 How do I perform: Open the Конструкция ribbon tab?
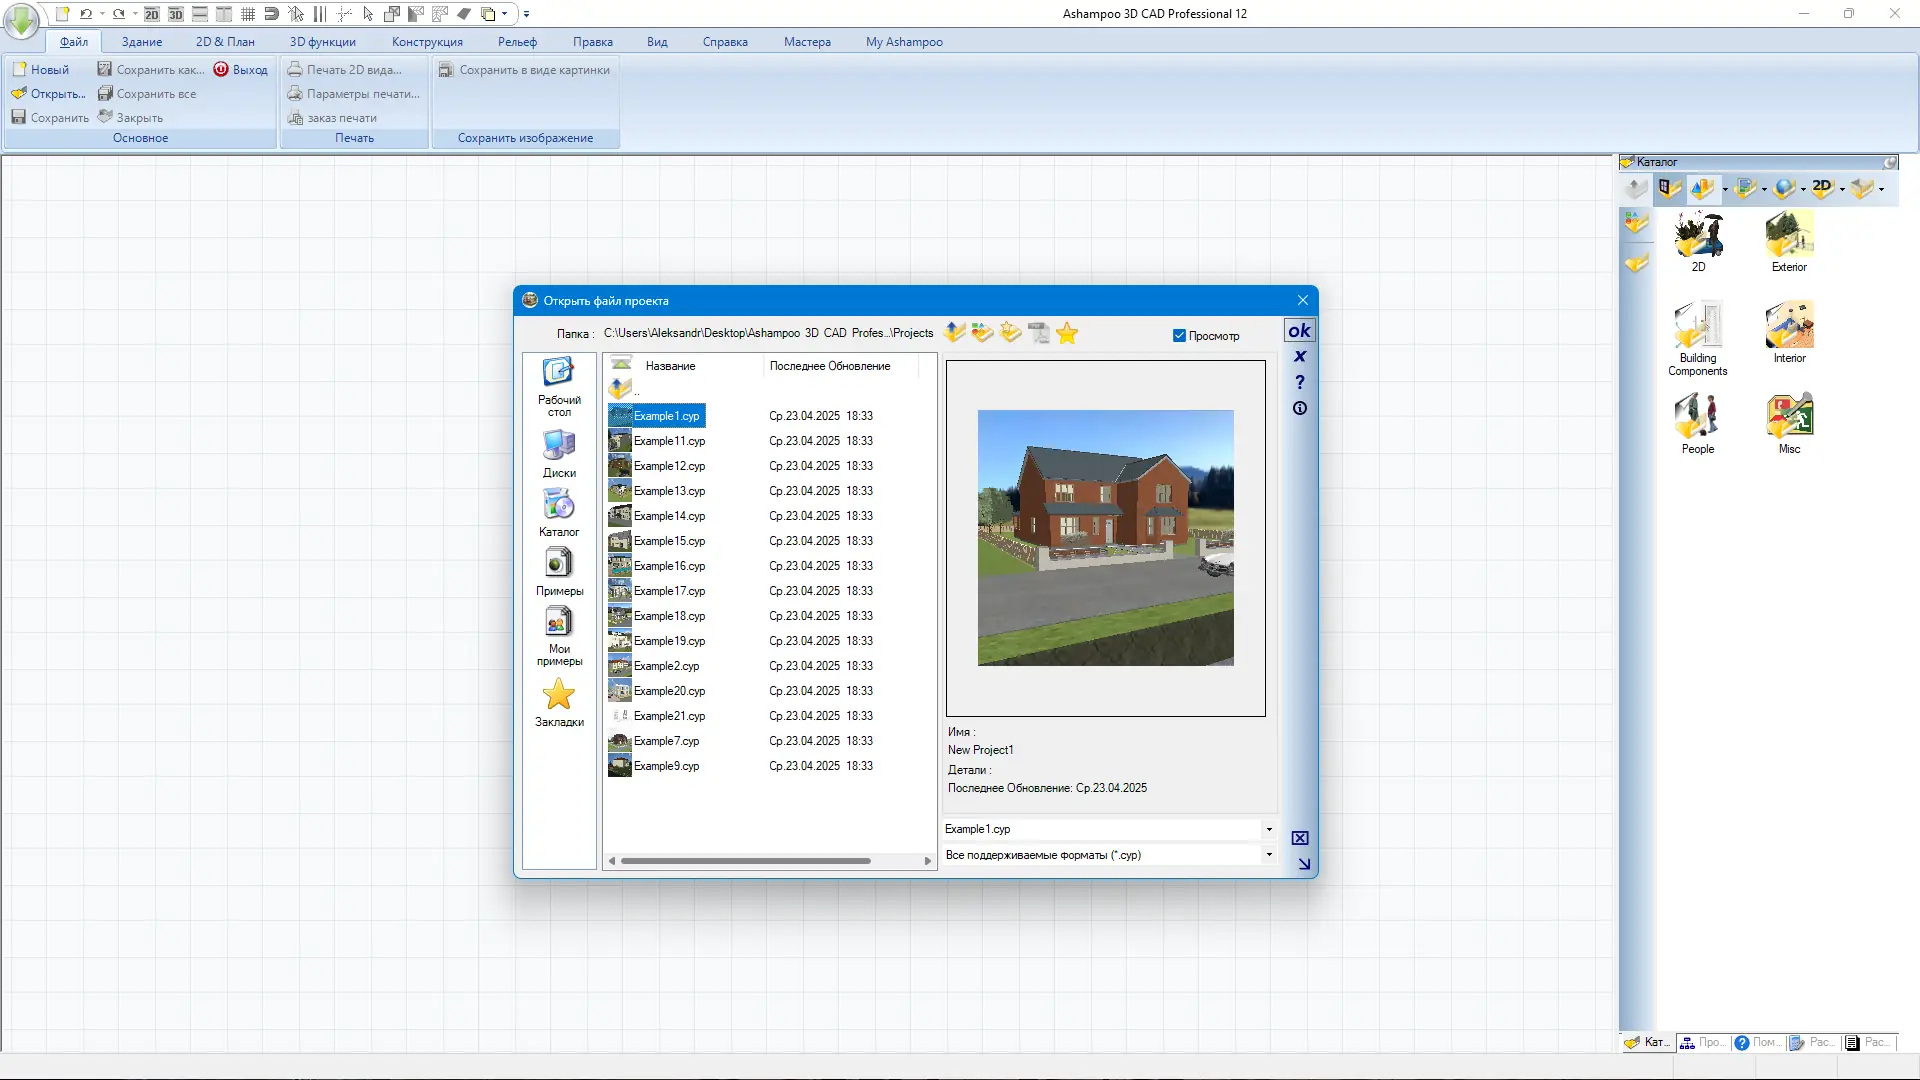427,42
